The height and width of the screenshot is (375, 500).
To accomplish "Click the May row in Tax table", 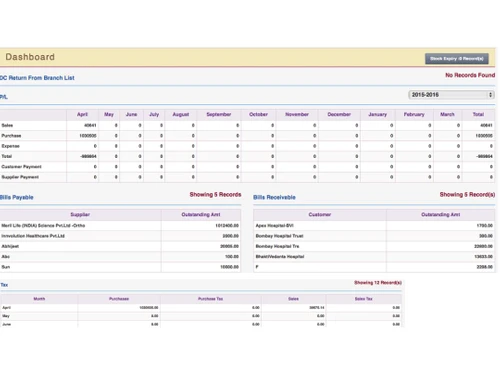I will (201, 316).
